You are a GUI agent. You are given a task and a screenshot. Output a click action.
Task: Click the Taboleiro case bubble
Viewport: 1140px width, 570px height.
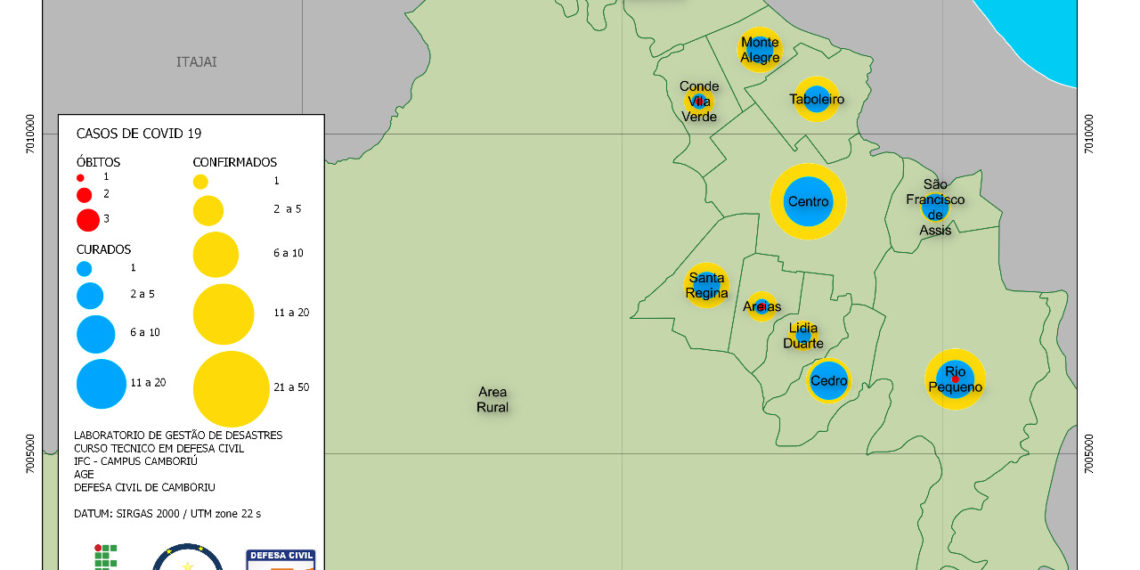click(816, 99)
